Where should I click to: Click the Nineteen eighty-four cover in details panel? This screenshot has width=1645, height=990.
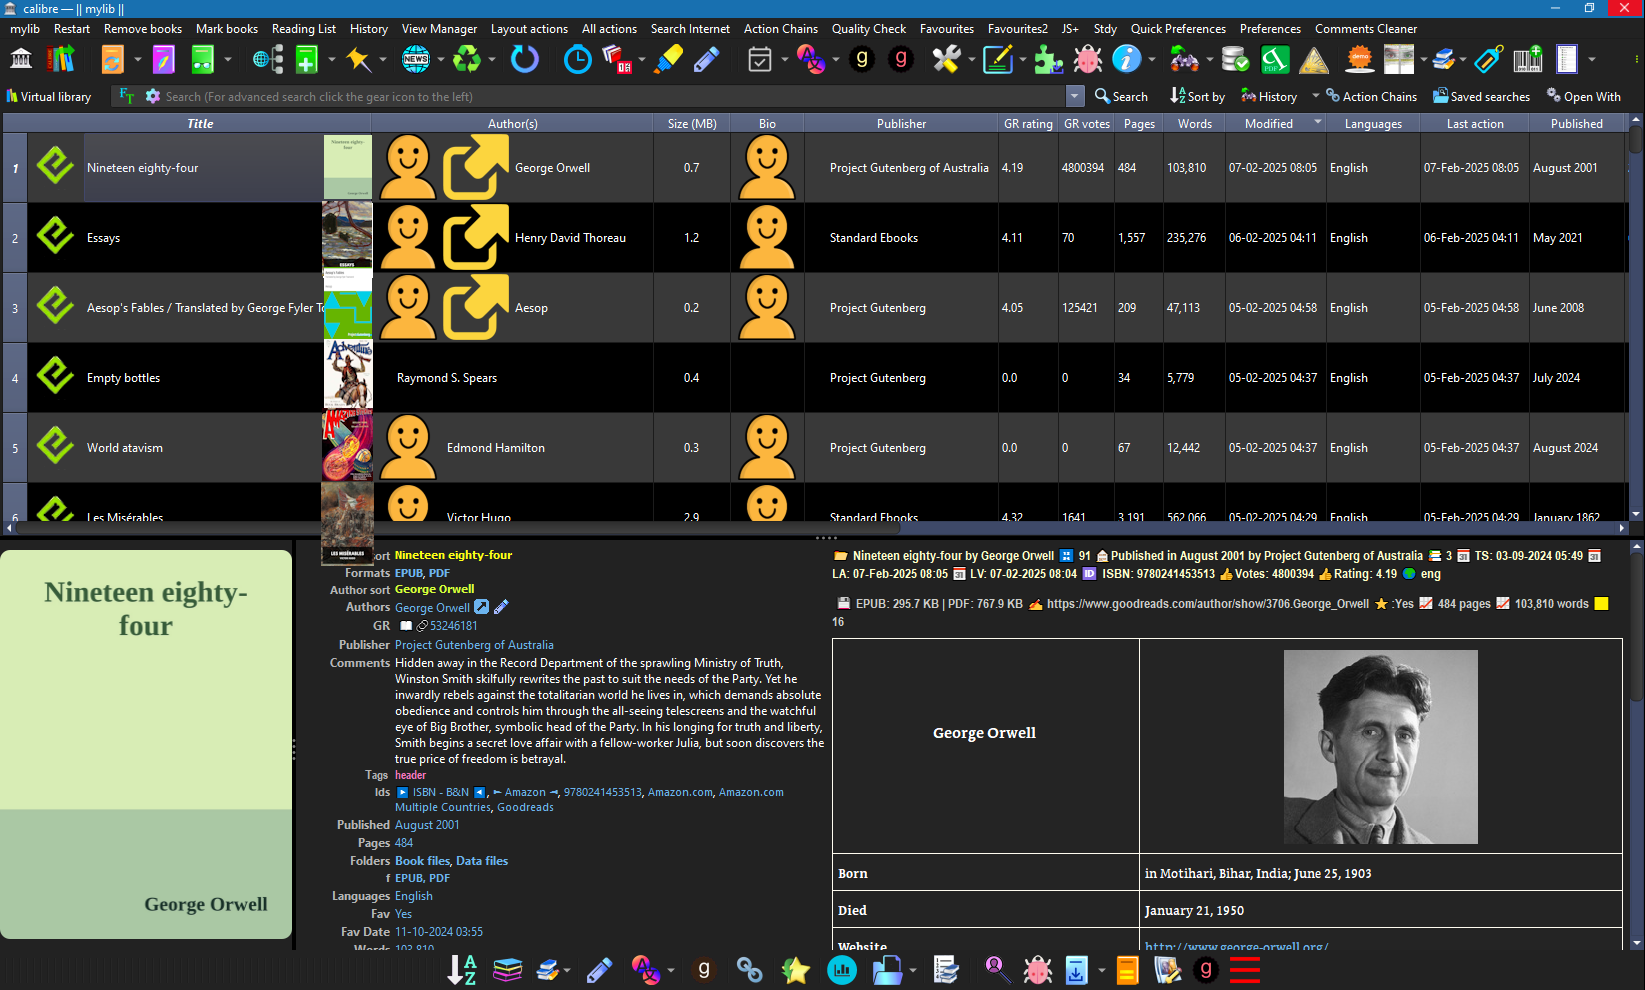(x=146, y=744)
